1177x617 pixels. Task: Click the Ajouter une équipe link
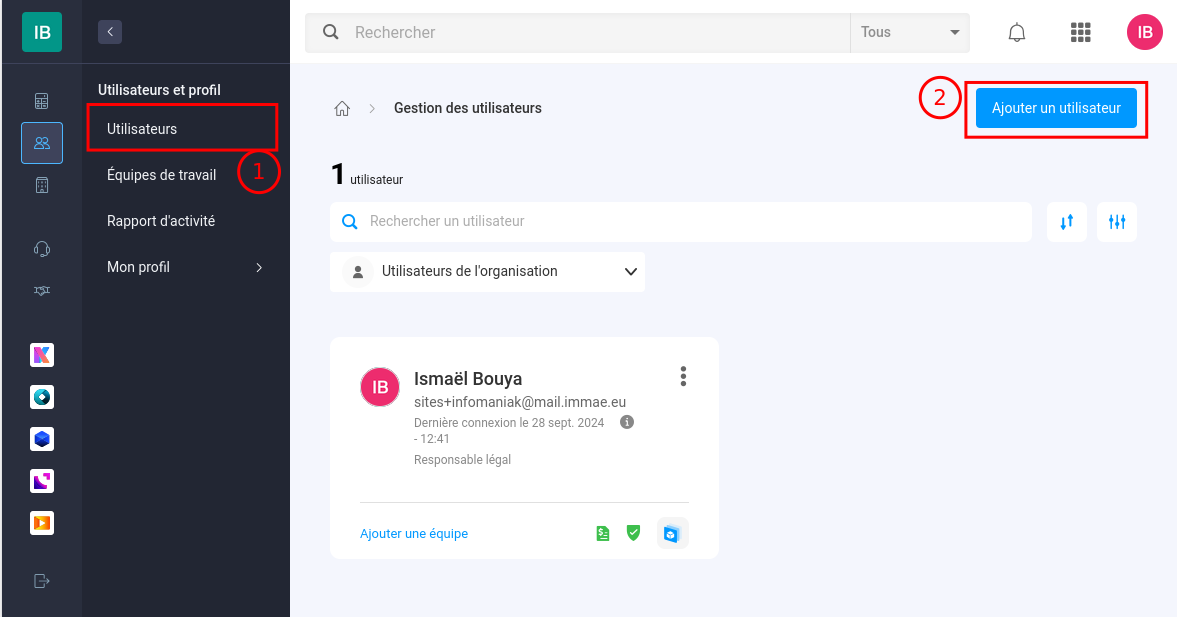point(414,534)
